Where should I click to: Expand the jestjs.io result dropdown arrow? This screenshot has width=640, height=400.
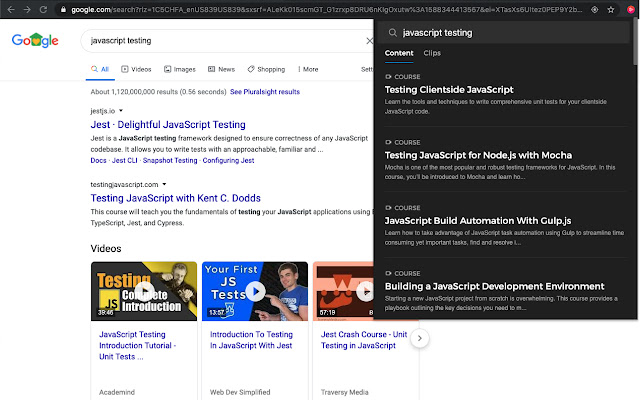121,111
